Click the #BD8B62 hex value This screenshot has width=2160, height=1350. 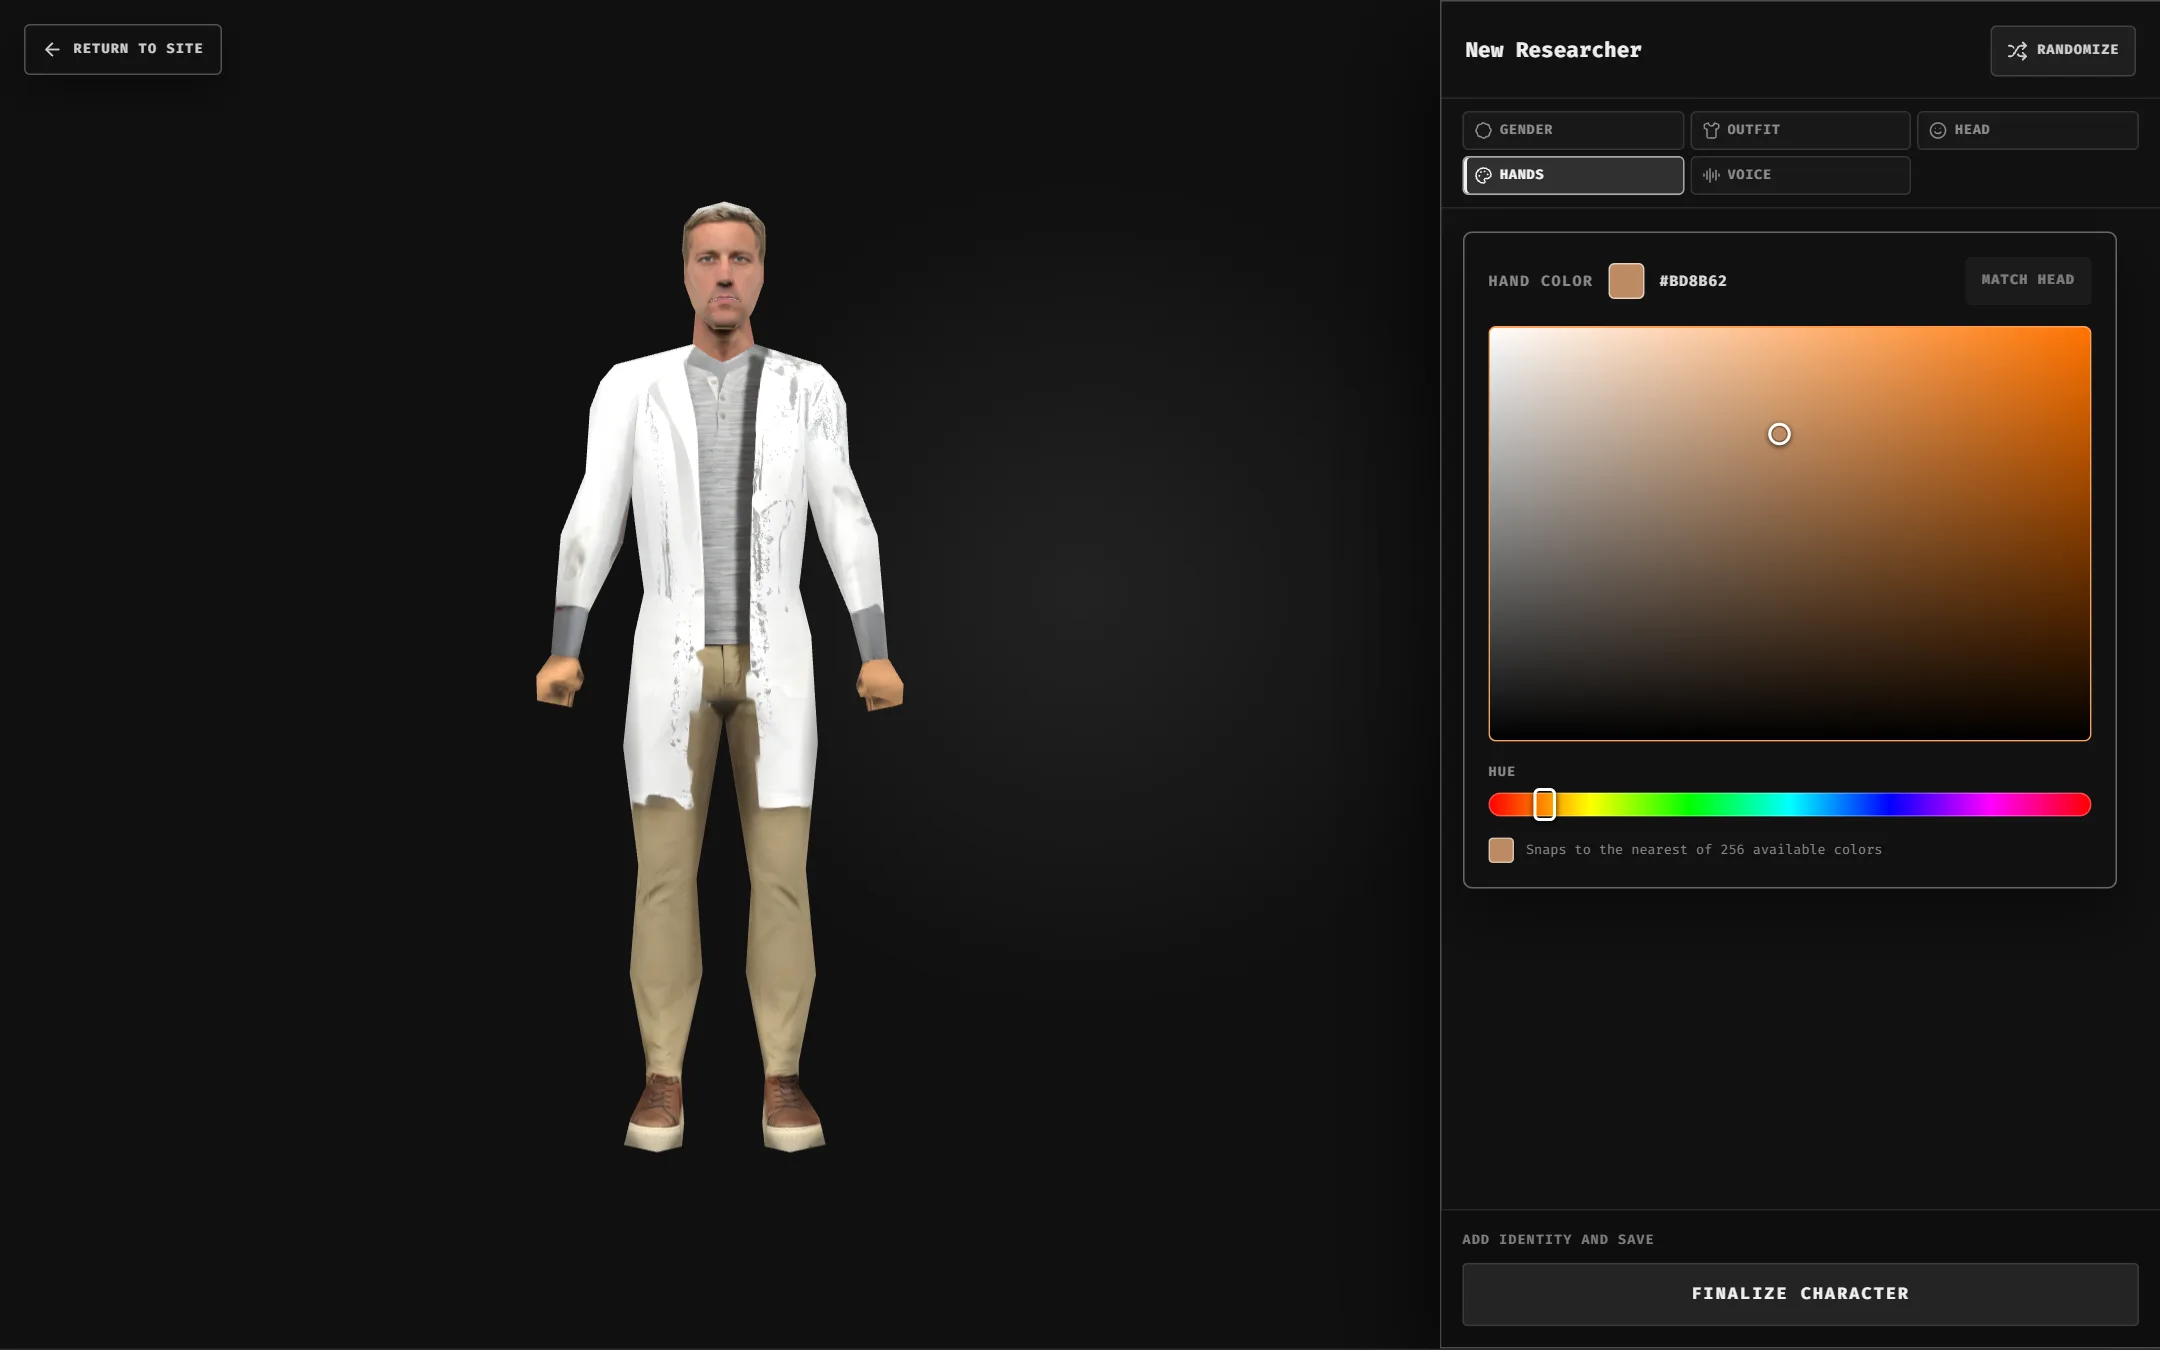(1692, 281)
